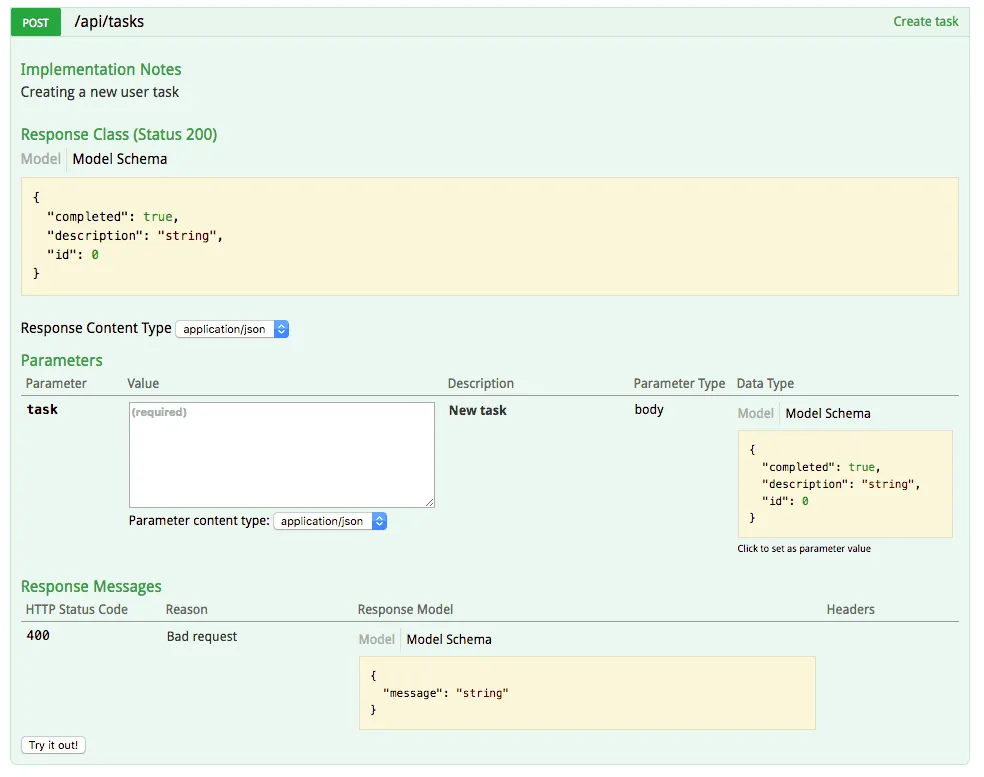Switch to Model tab under Response Class
984x777 pixels.
[41, 159]
